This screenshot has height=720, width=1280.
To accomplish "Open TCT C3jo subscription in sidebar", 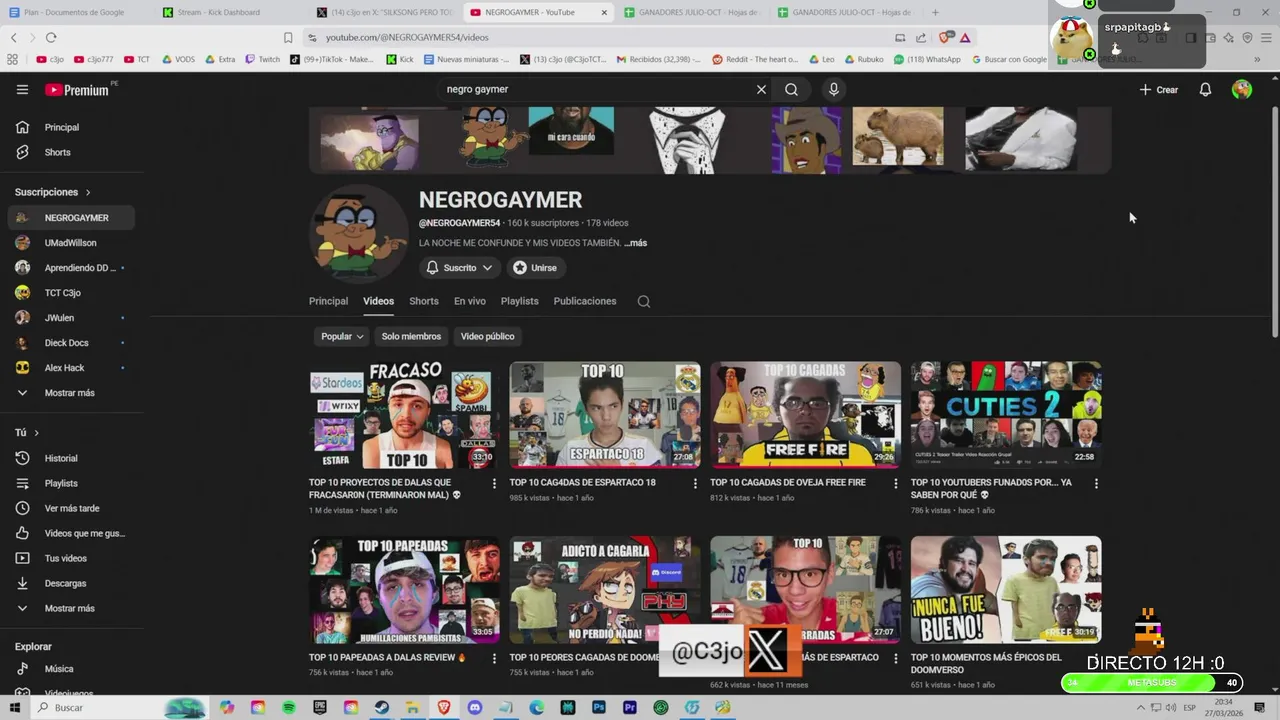I will pos(70,293).
